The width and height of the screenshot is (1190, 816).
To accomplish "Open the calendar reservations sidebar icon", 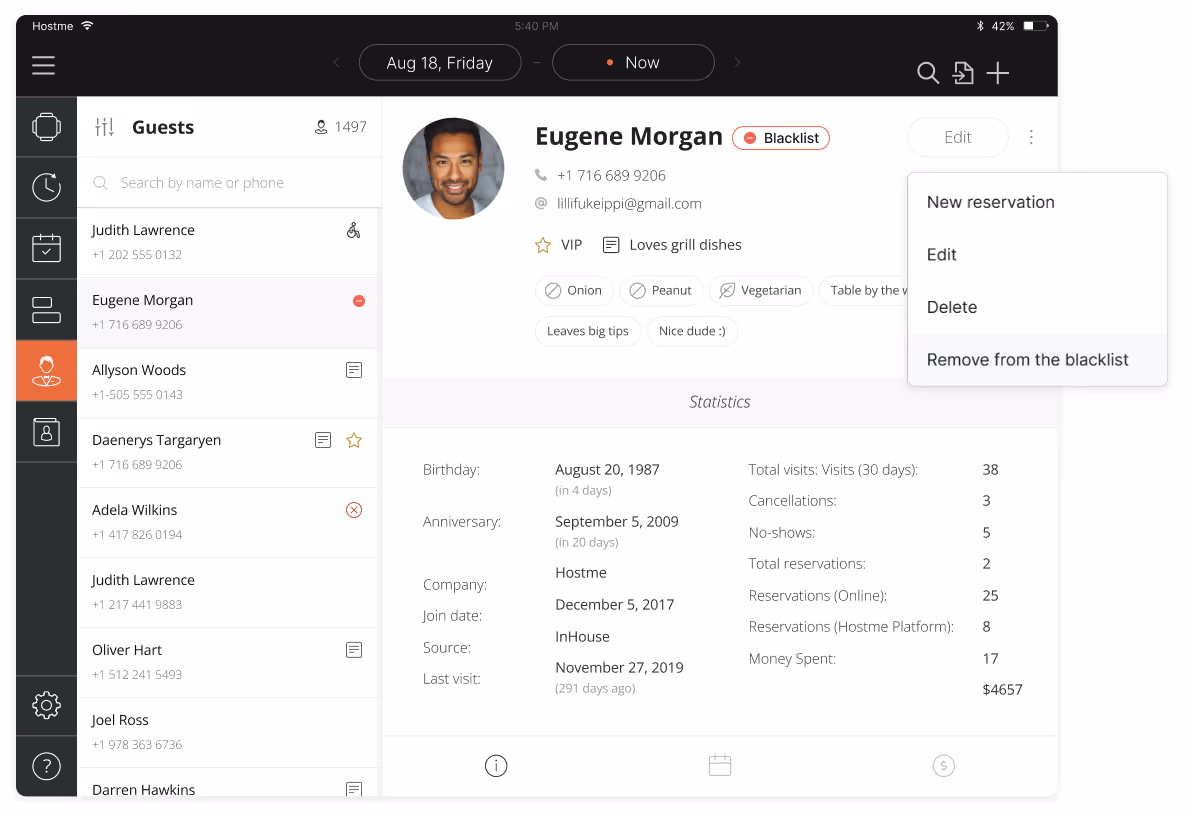I will pos(46,248).
